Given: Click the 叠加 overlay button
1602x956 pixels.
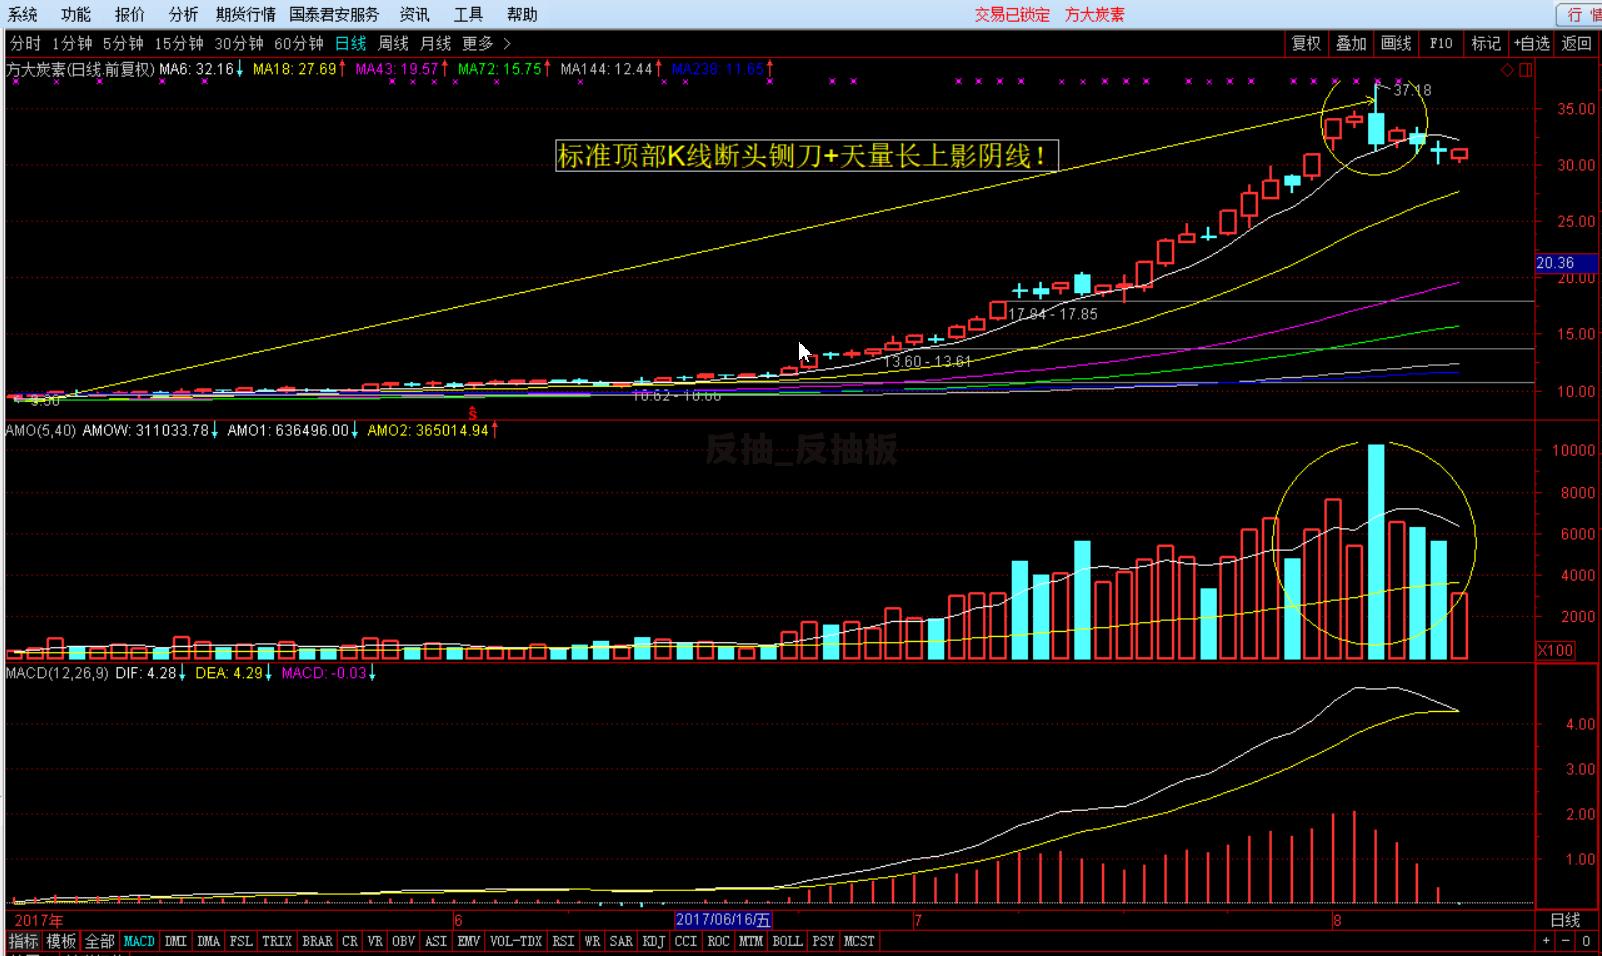Looking at the screenshot, I should click(x=1351, y=43).
